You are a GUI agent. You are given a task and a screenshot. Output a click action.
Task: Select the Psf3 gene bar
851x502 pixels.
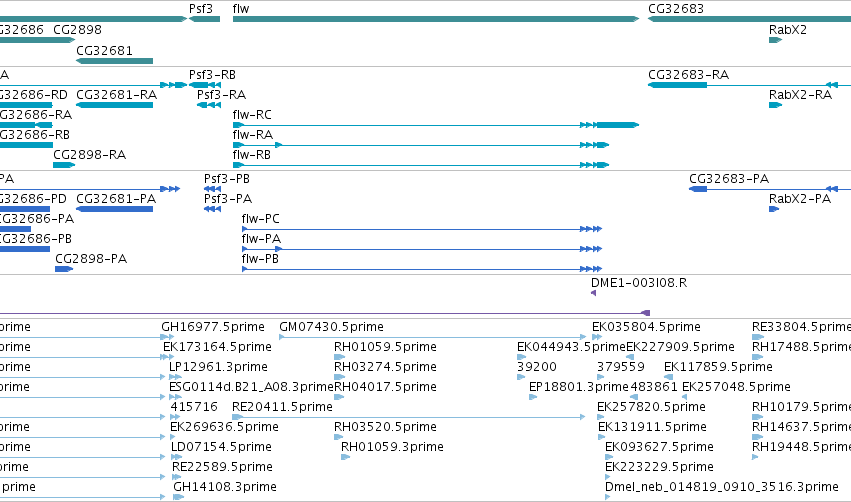point(204,19)
